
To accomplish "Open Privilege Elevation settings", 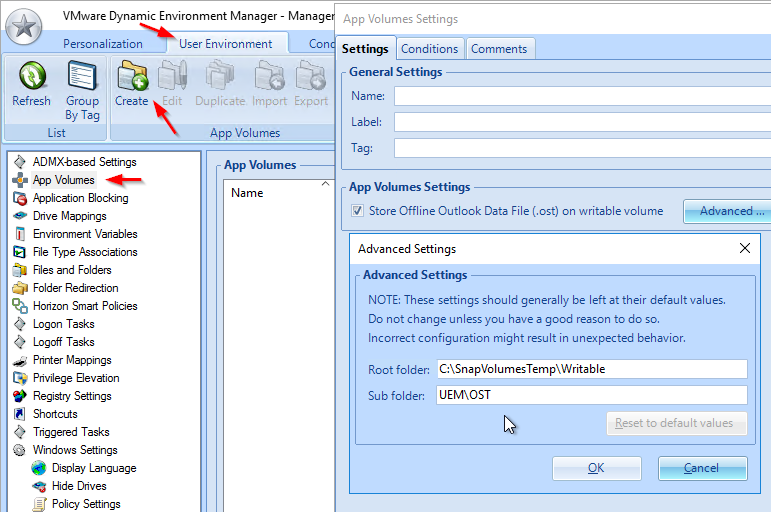I will 76,378.
